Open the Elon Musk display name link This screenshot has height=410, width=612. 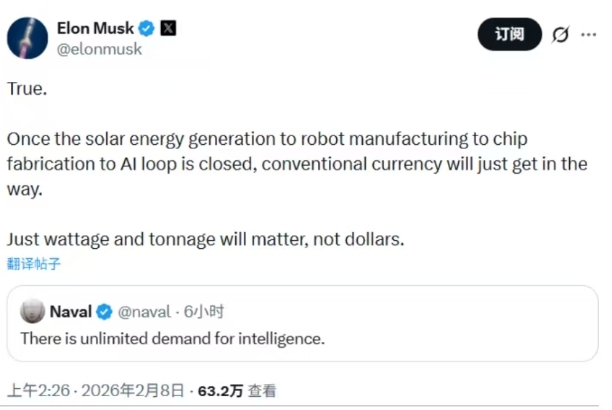97,28
